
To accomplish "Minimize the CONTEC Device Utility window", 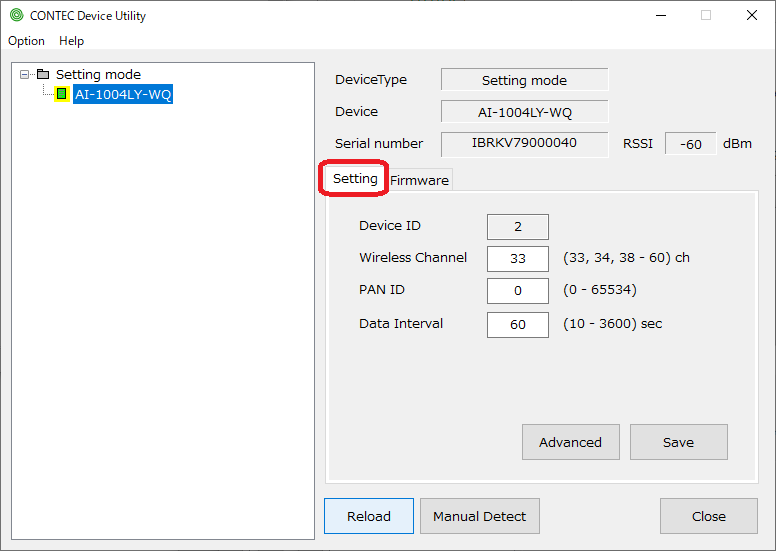I will pyautogui.click(x=661, y=15).
